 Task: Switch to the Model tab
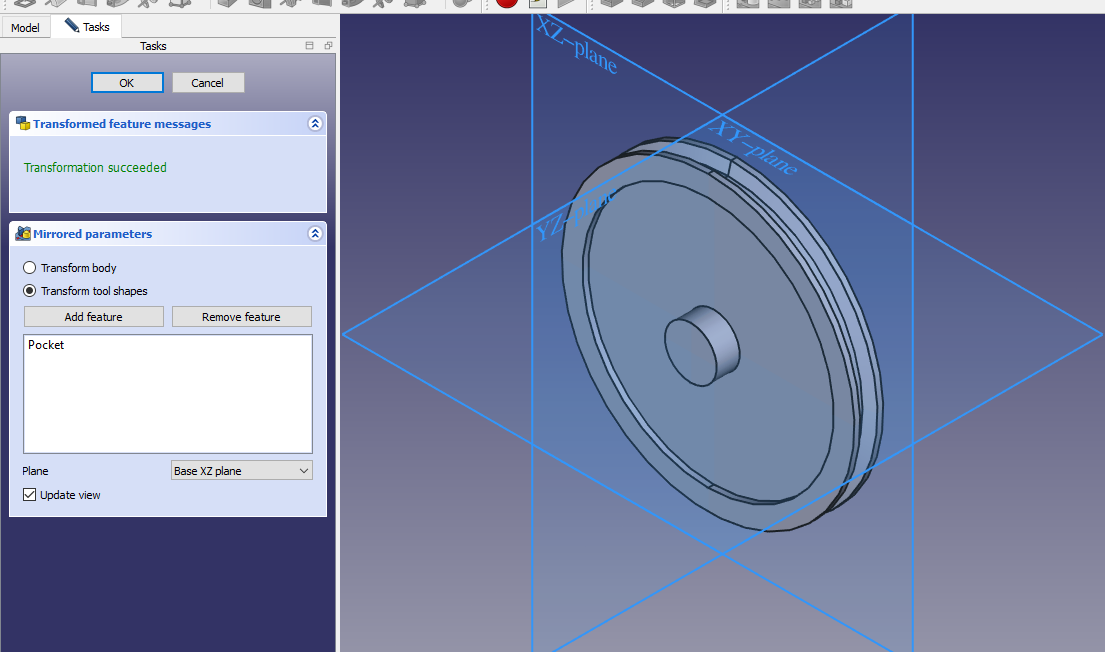(25, 27)
